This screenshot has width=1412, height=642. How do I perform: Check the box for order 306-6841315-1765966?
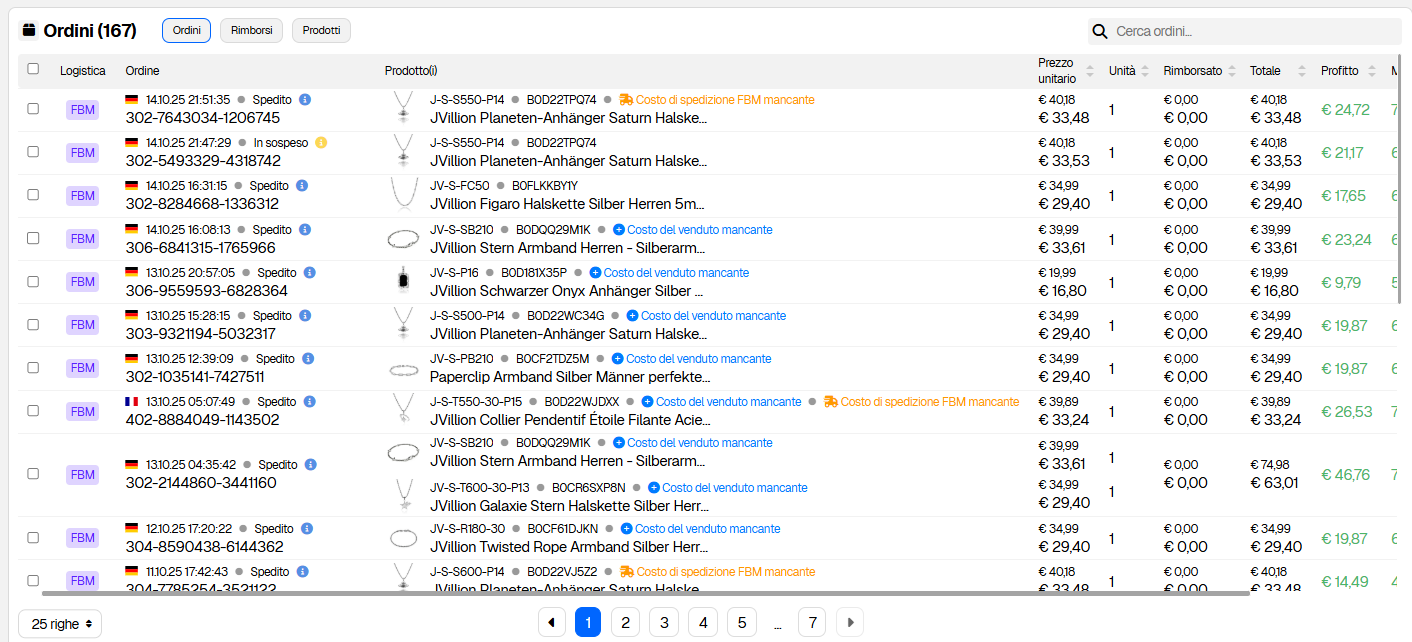(x=33, y=238)
